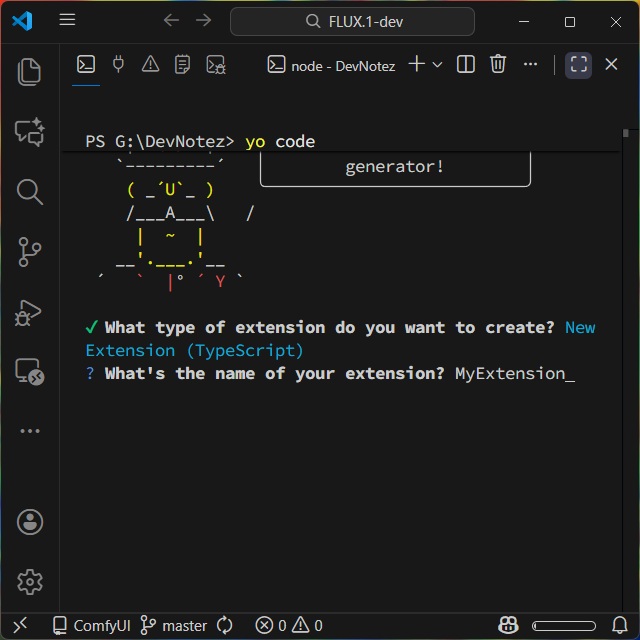Open the Source Control view
This screenshot has height=640, width=640.
(x=30, y=252)
